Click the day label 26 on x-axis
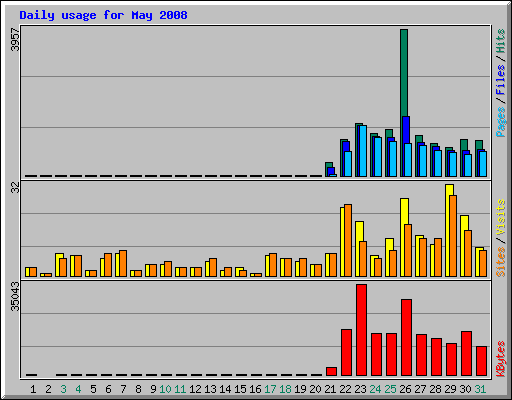Screen dimensions: 512x400 tap(405, 389)
